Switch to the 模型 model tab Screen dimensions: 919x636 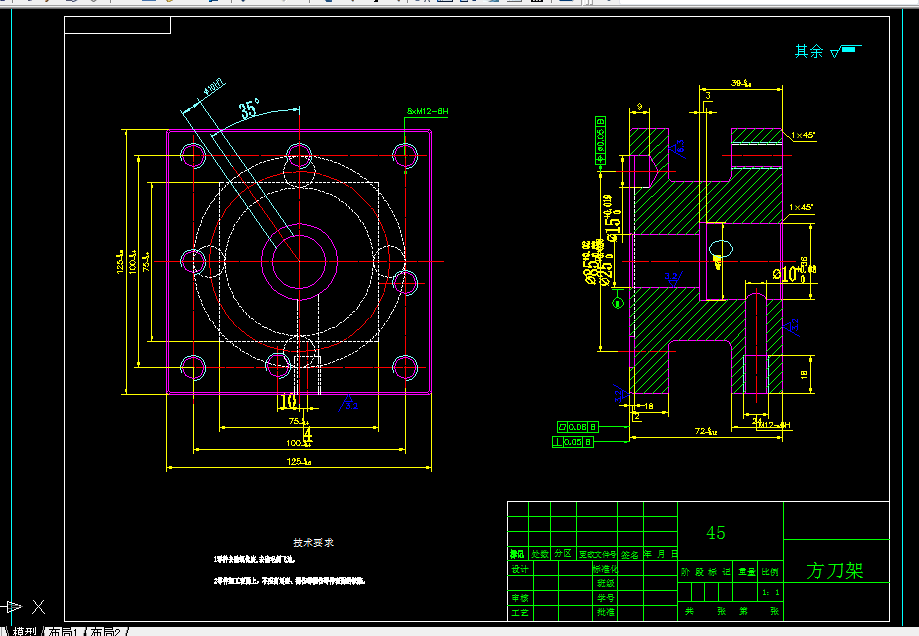coord(25,631)
